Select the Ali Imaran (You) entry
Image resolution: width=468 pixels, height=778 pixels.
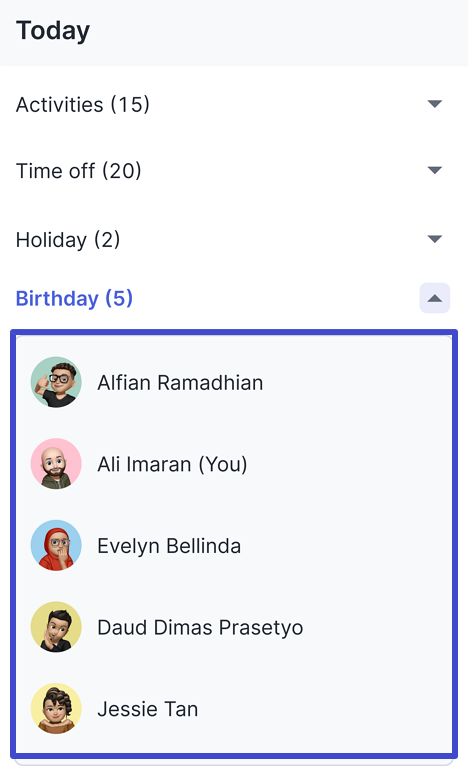click(x=172, y=464)
